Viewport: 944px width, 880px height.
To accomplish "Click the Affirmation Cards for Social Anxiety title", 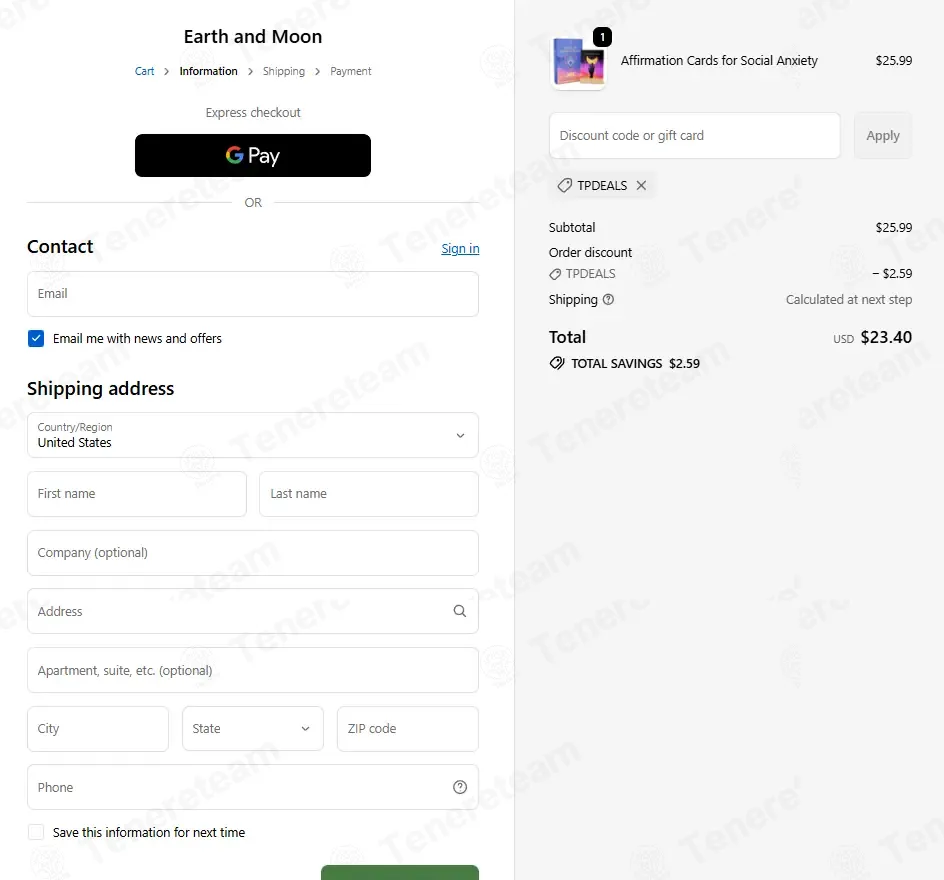I will coord(719,60).
